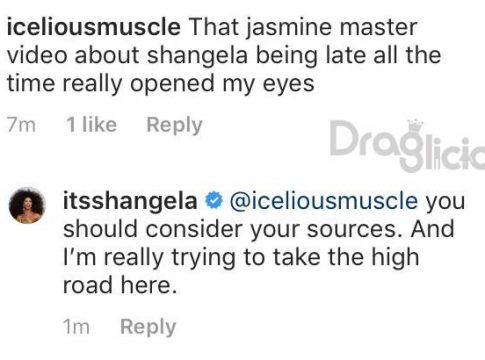
Task: Click the 1m timestamp
Action: click(76, 327)
